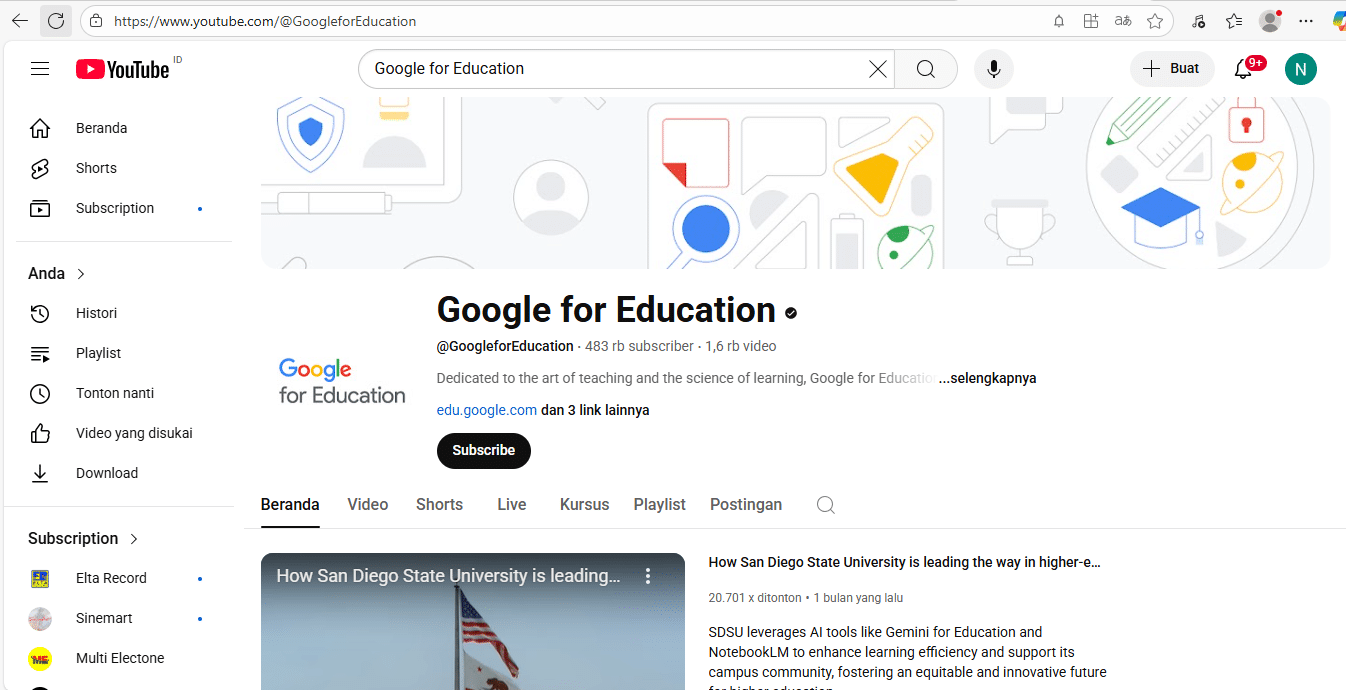Click the YouTube logo
1346x690 pixels.
pyautogui.click(x=123, y=69)
